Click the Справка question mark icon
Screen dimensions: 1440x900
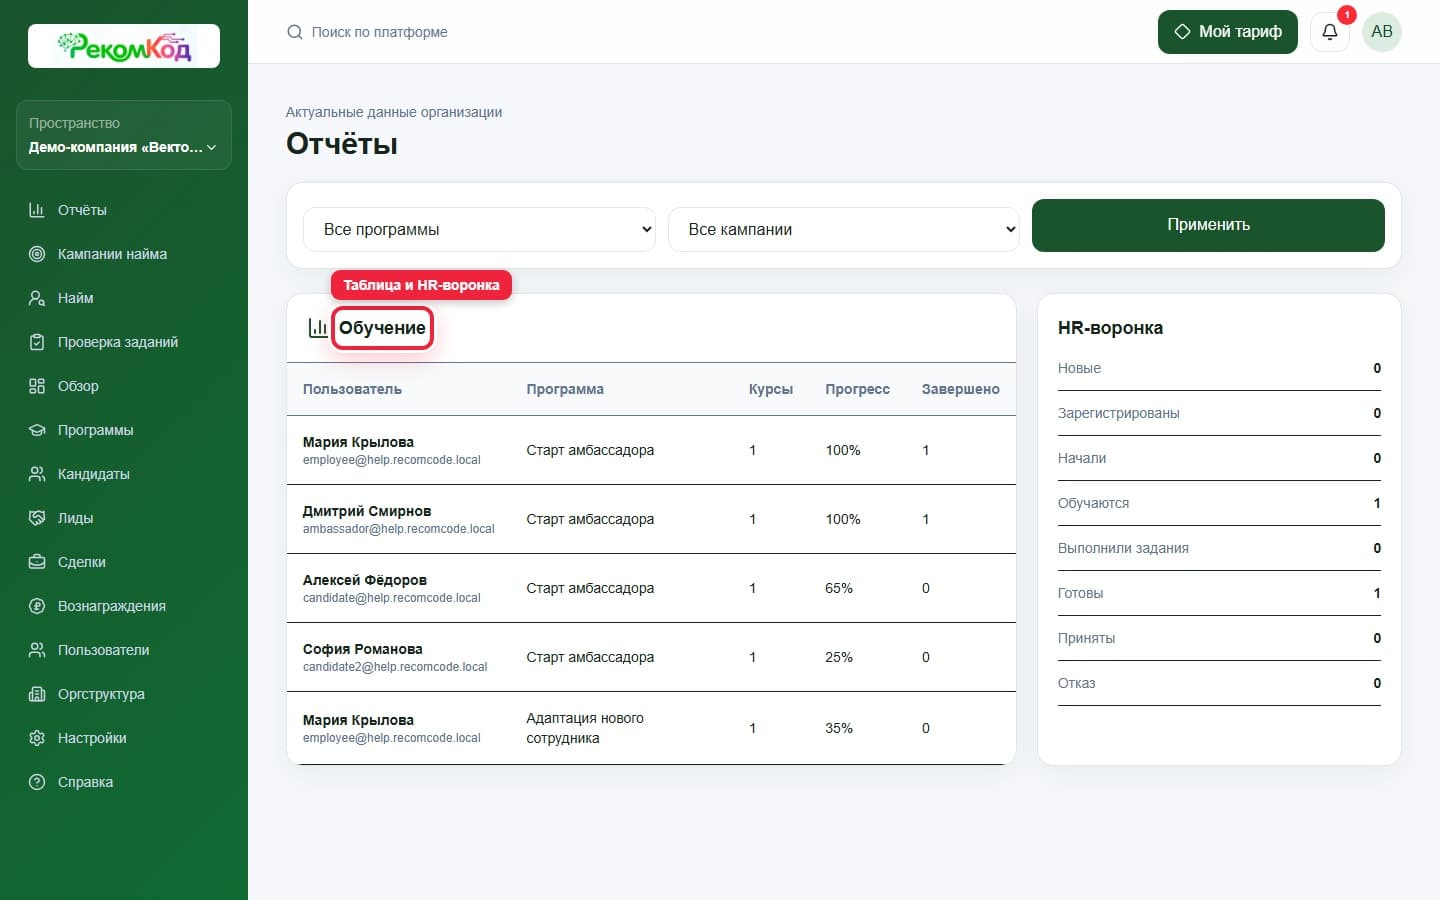click(x=37, y=782)
